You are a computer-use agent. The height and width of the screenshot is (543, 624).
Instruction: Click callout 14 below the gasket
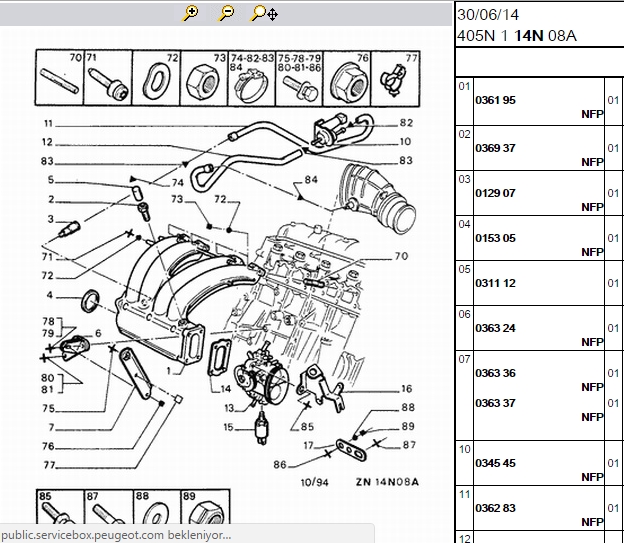click(226, 389)
